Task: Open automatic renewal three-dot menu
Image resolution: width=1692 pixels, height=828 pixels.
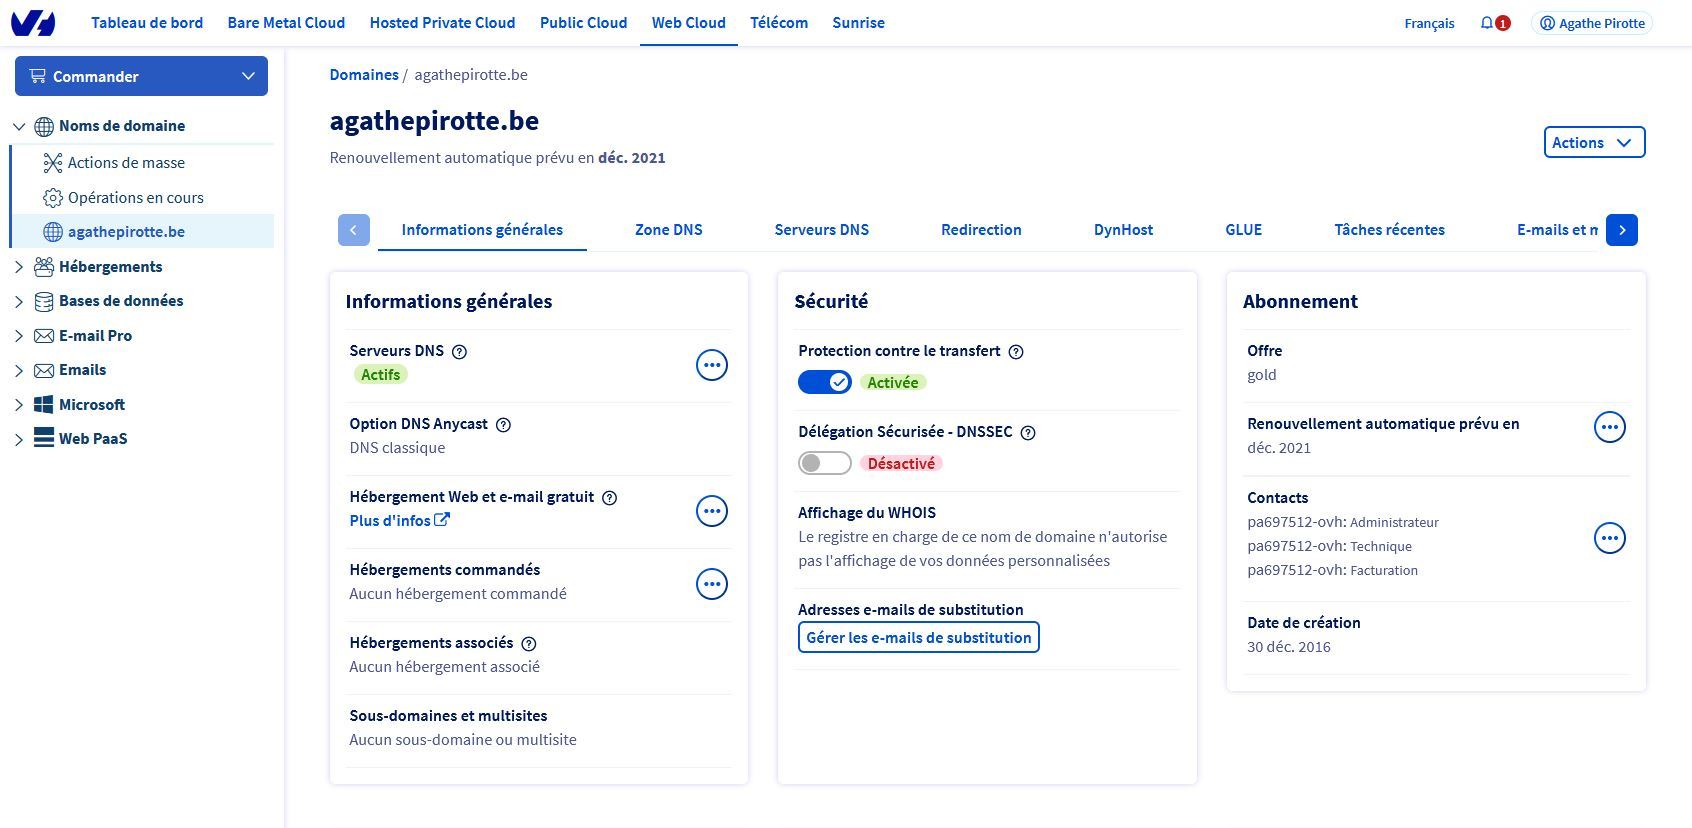Action: point(1609,427)
